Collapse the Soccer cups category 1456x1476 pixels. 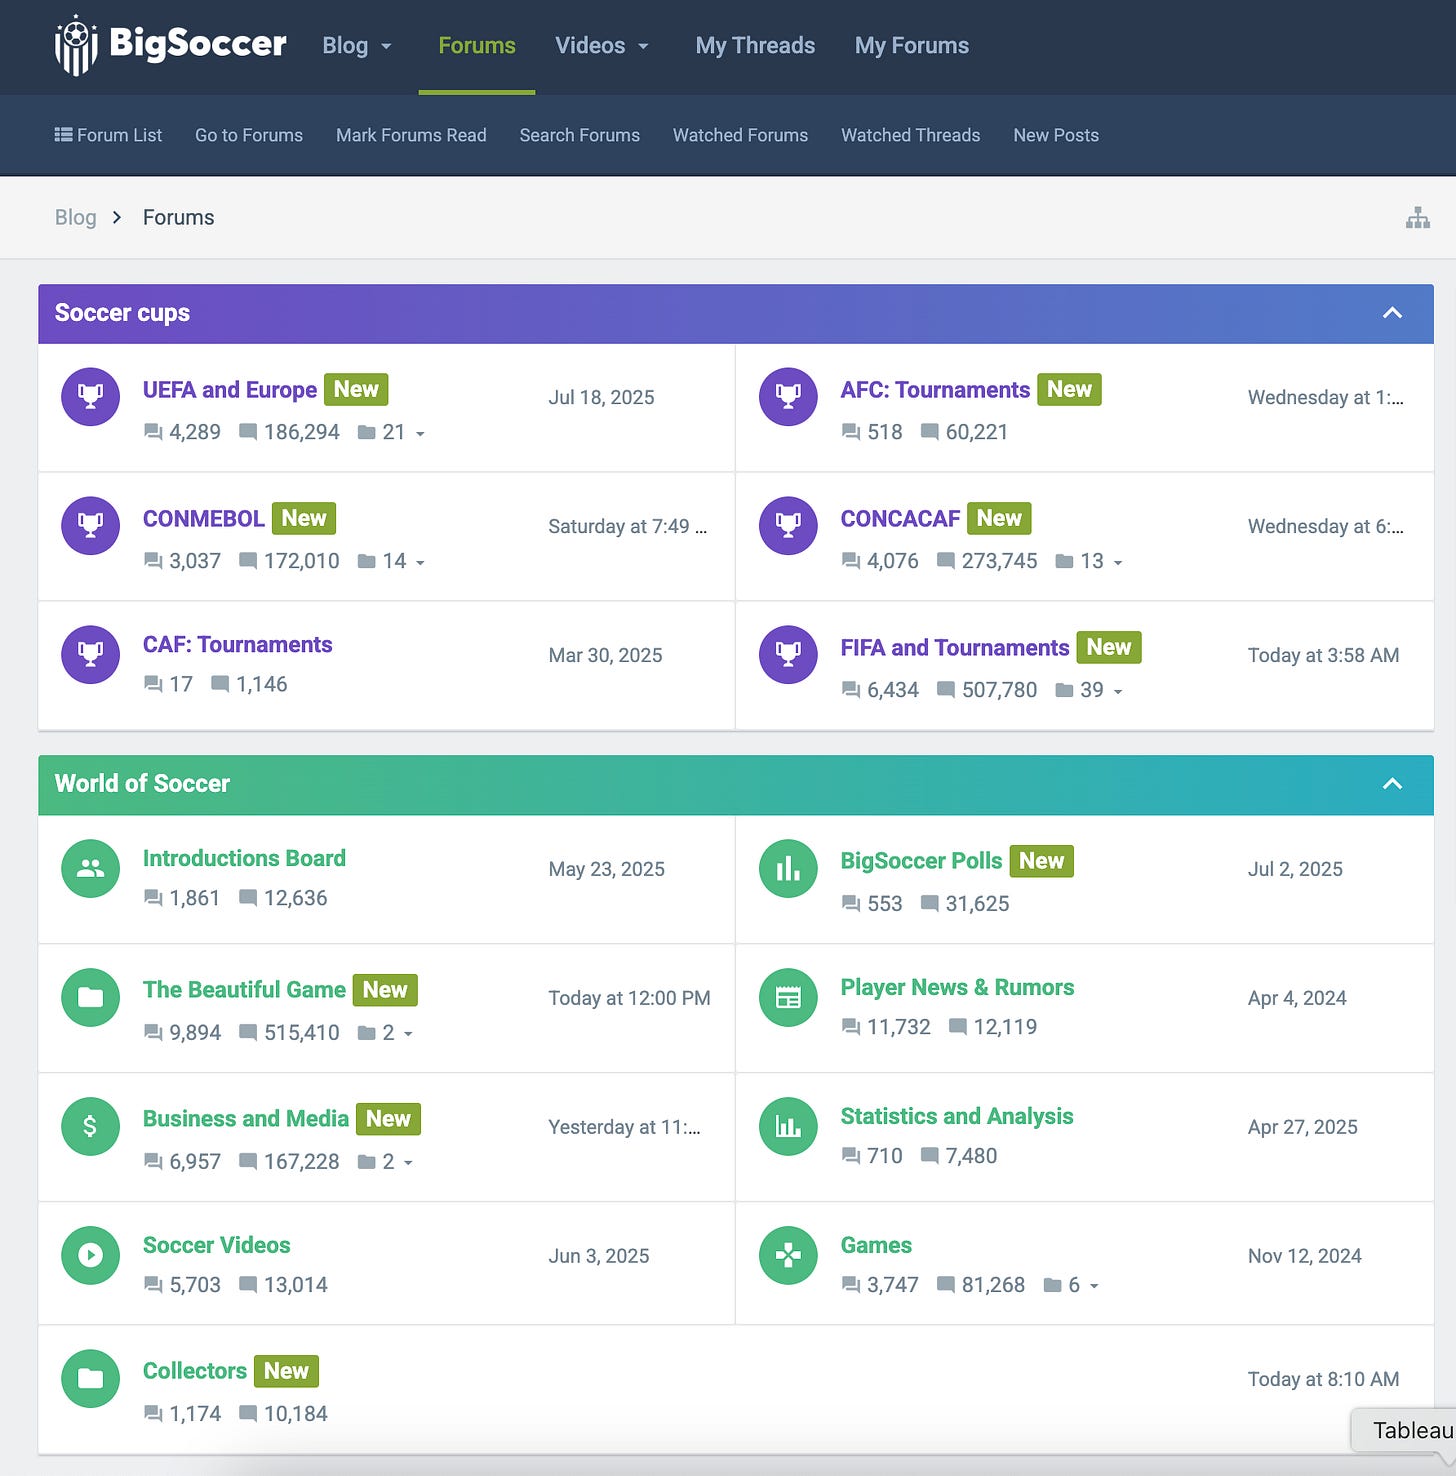[x=1392, y=313]
